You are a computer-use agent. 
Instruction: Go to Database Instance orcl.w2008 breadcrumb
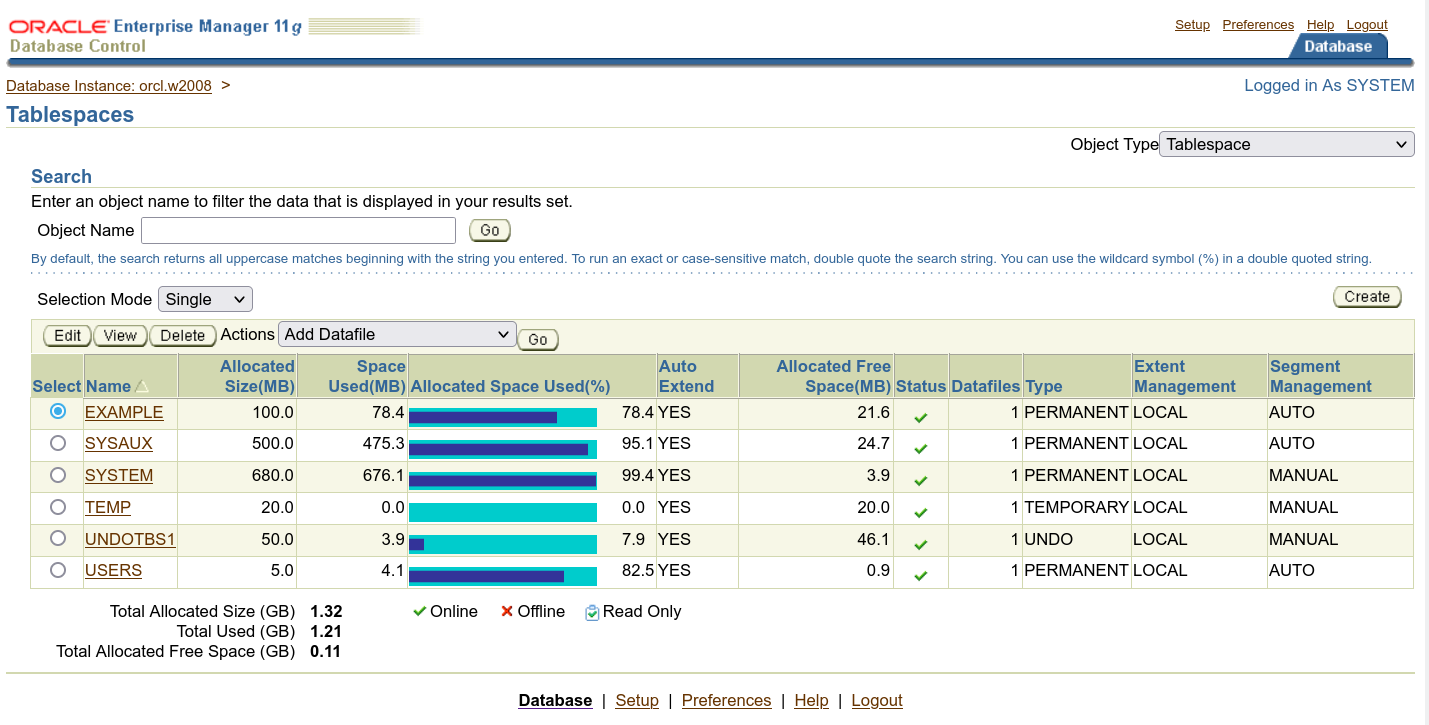tap(109, 86)
